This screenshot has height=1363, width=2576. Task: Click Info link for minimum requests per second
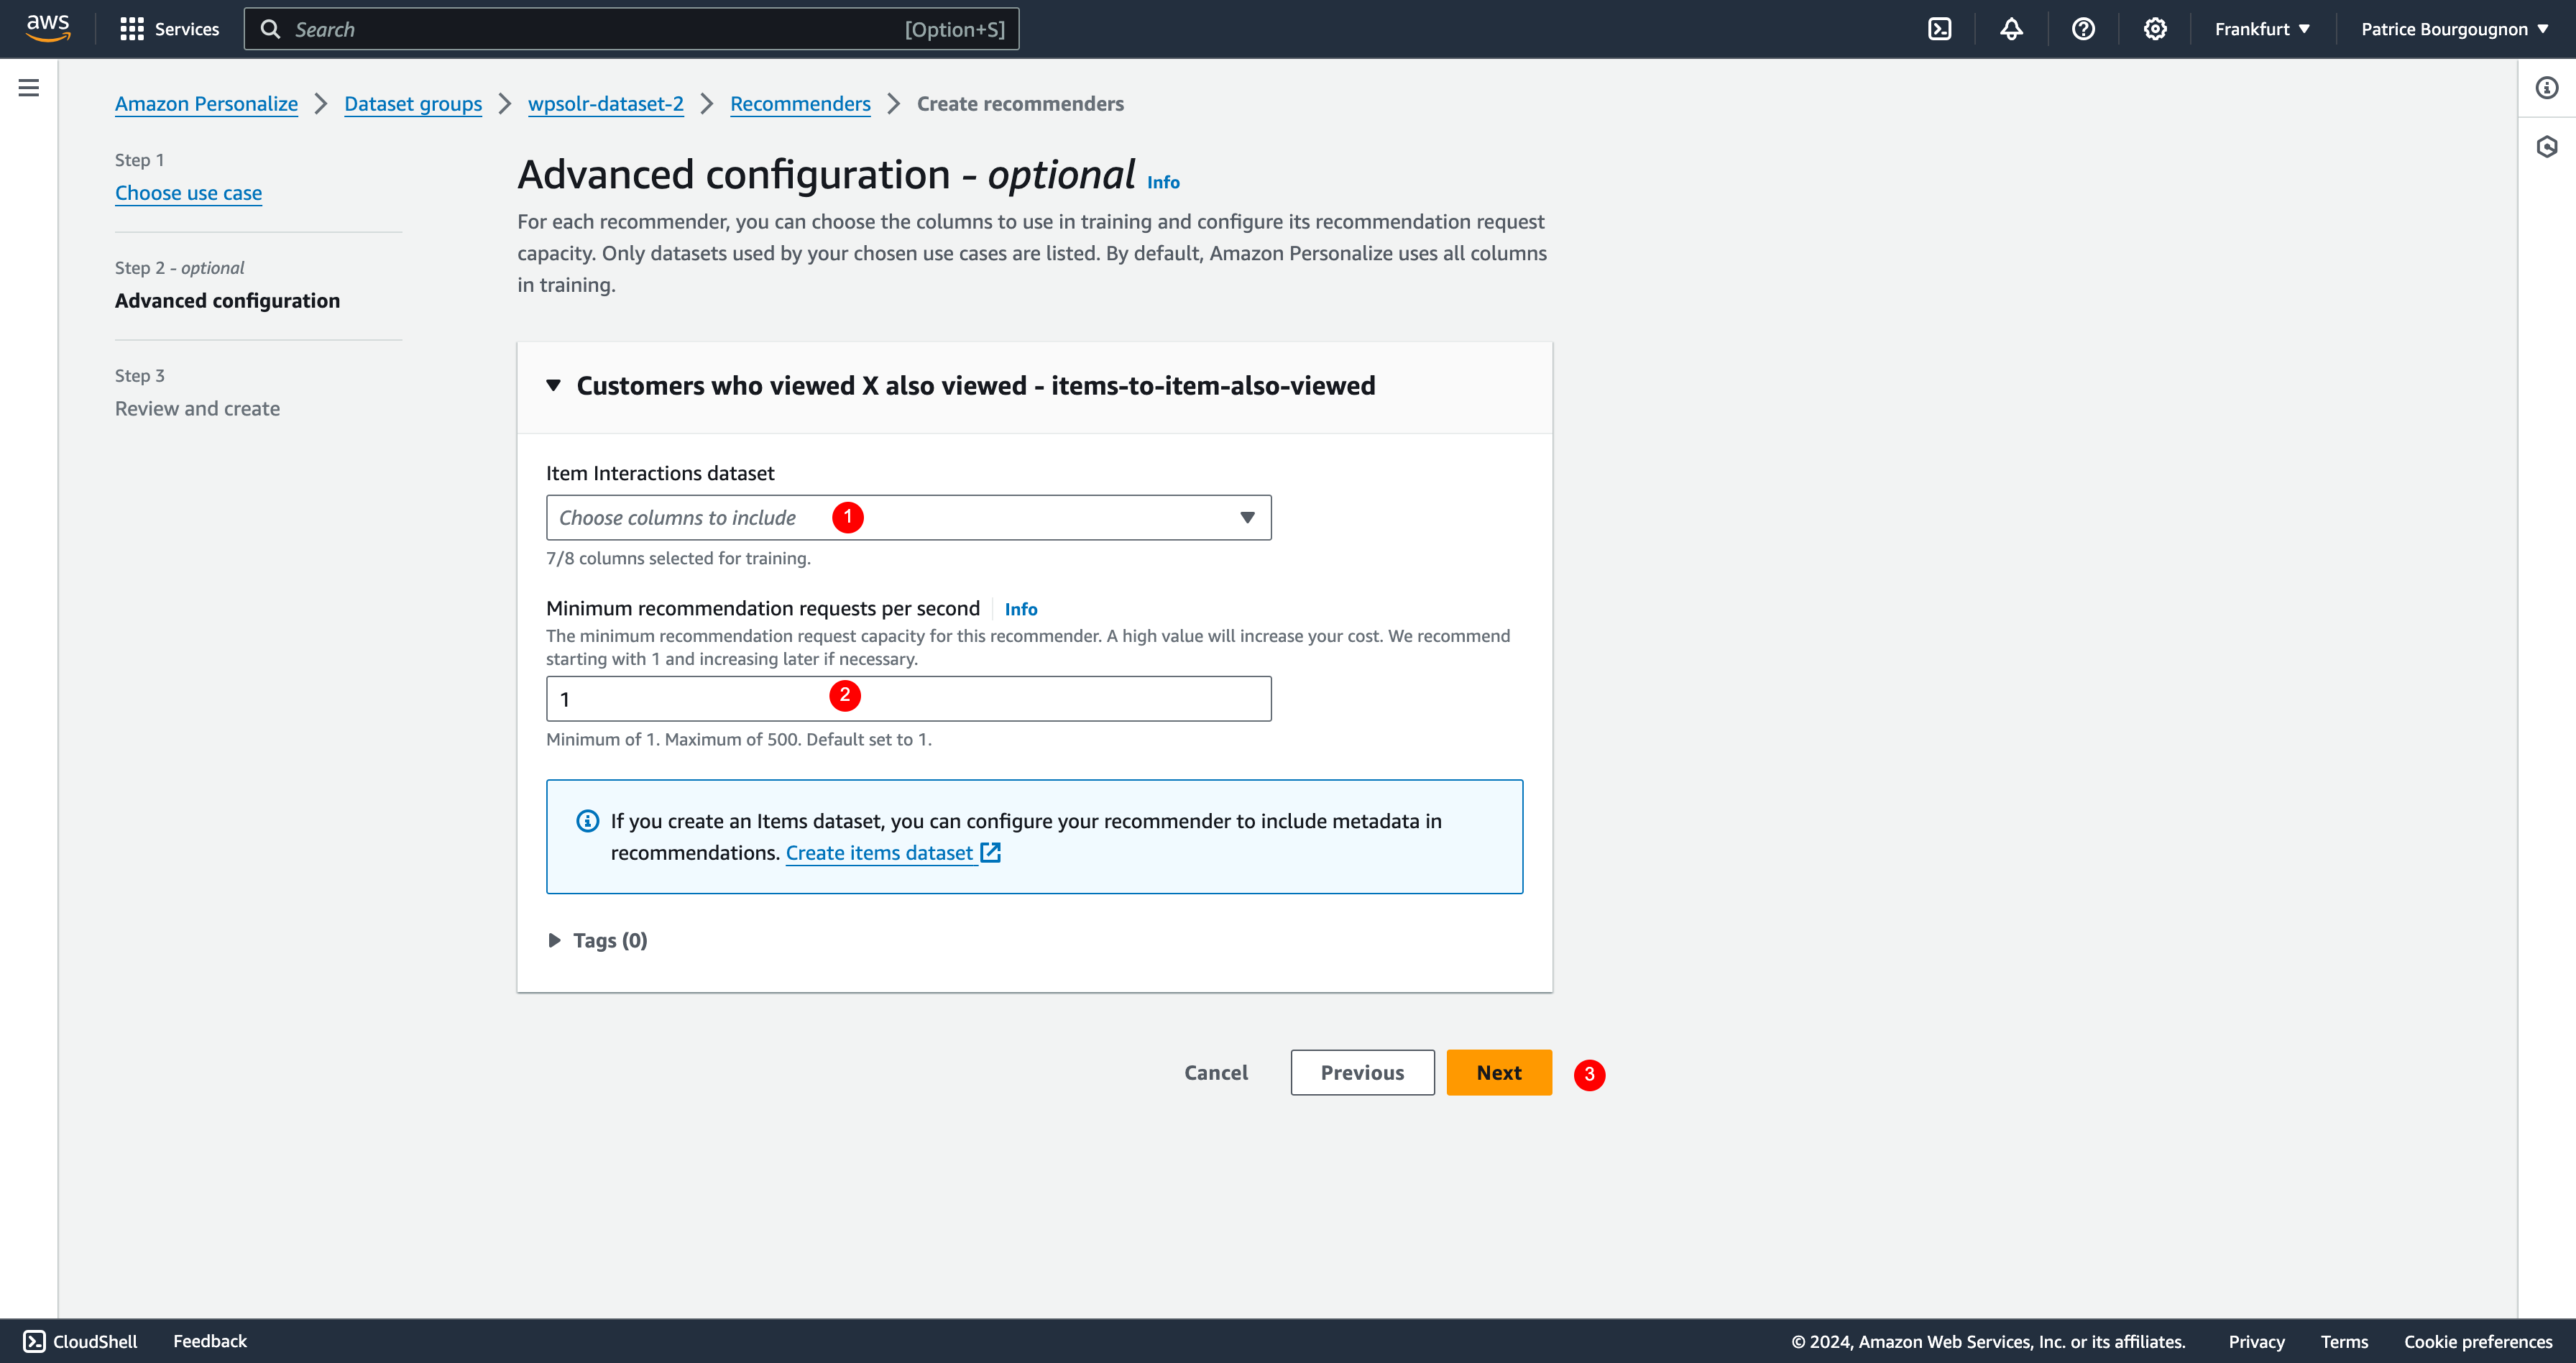coord(1021,609)
